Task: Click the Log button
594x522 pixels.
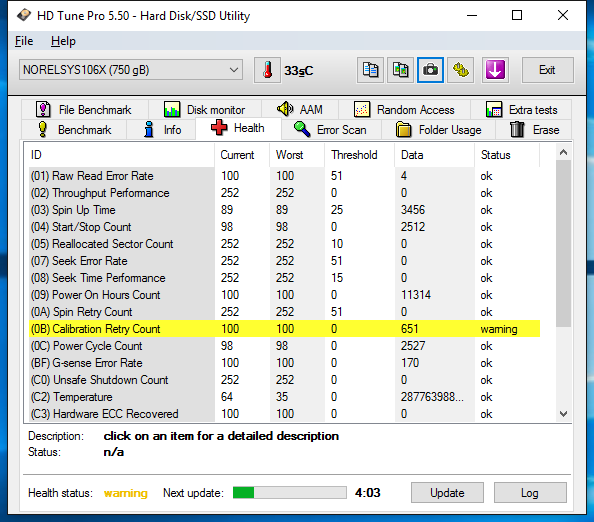Action: [530, 493]
